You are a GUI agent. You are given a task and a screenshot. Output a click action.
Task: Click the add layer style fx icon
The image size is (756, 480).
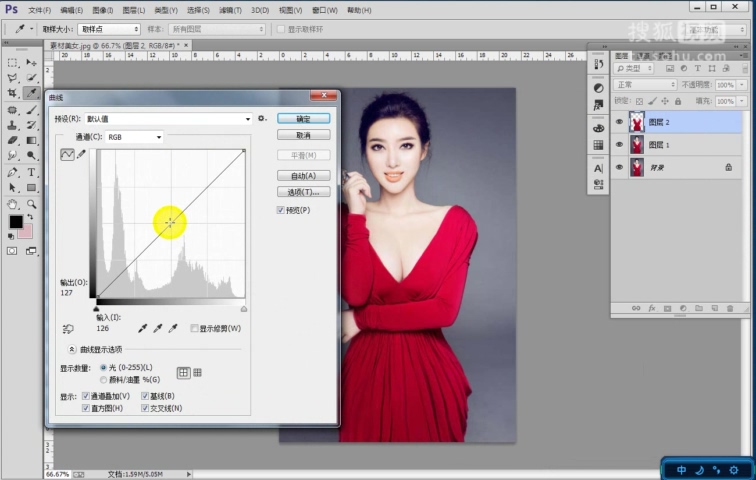coord(652,308)
